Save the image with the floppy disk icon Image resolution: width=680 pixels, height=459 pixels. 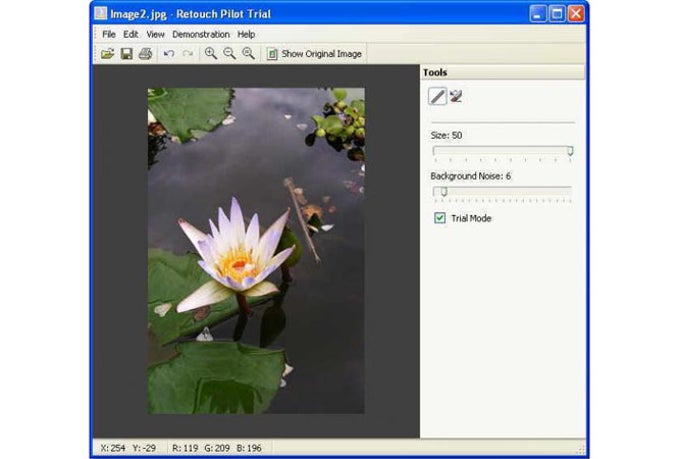(x=127, y=54)
